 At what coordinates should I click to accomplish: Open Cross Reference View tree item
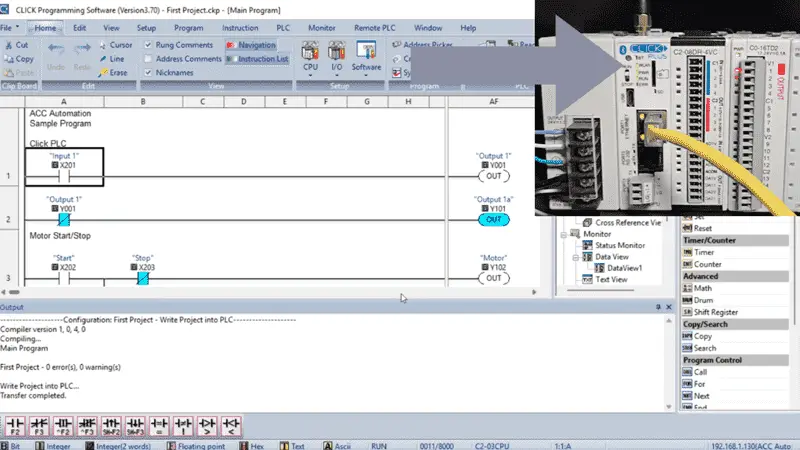point(622,222)
